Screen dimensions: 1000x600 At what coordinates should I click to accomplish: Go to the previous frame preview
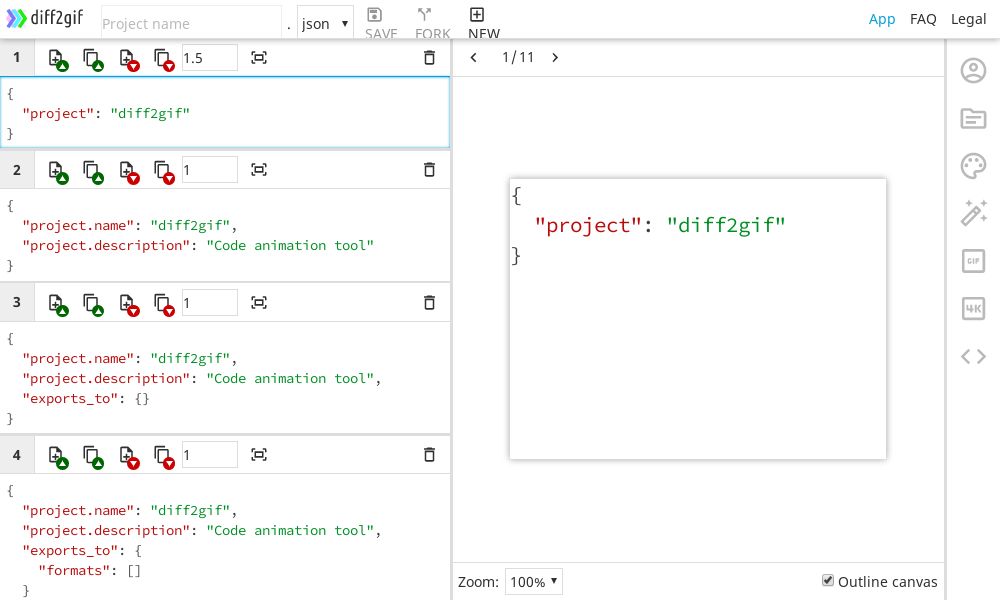474,58
